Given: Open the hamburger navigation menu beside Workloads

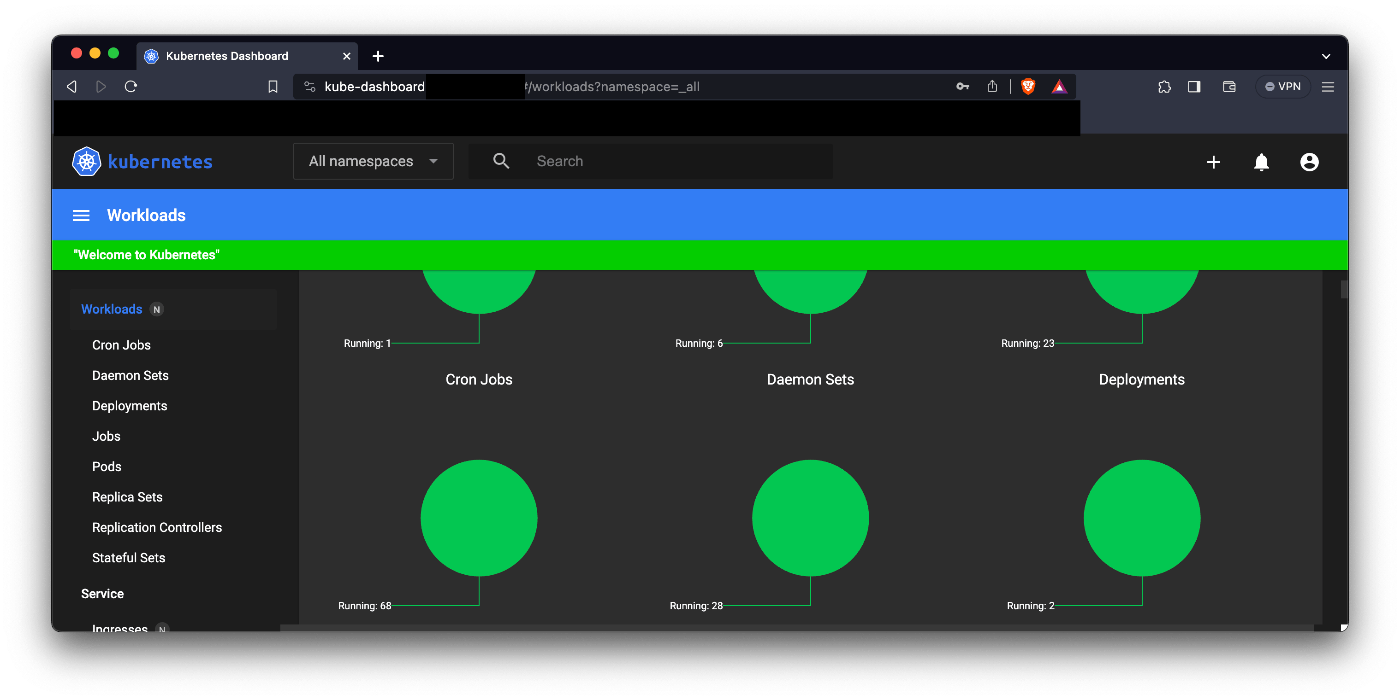Looking at the screenshot, I should [82, 215].
